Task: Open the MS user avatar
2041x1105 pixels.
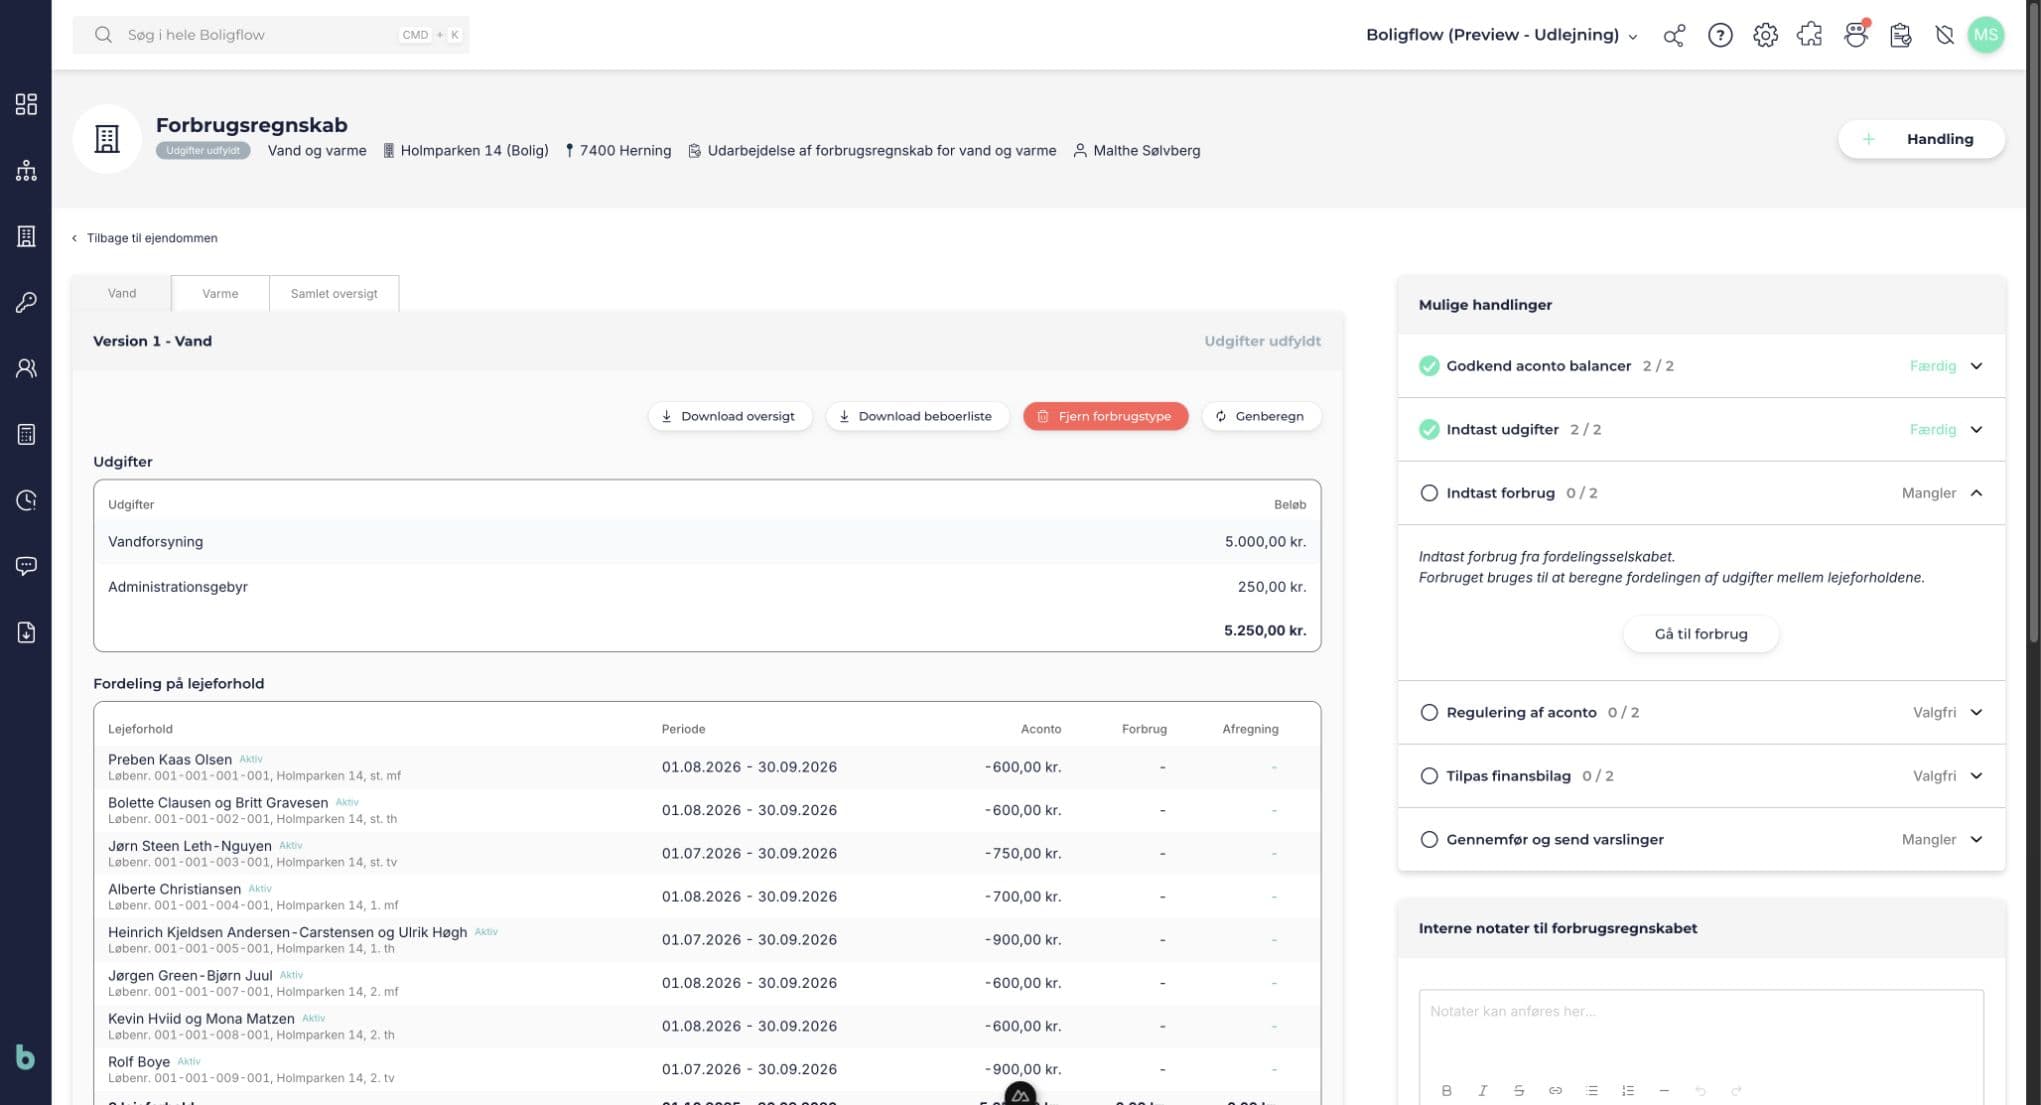Action: pyautogui.click(x=1986, y=35)
